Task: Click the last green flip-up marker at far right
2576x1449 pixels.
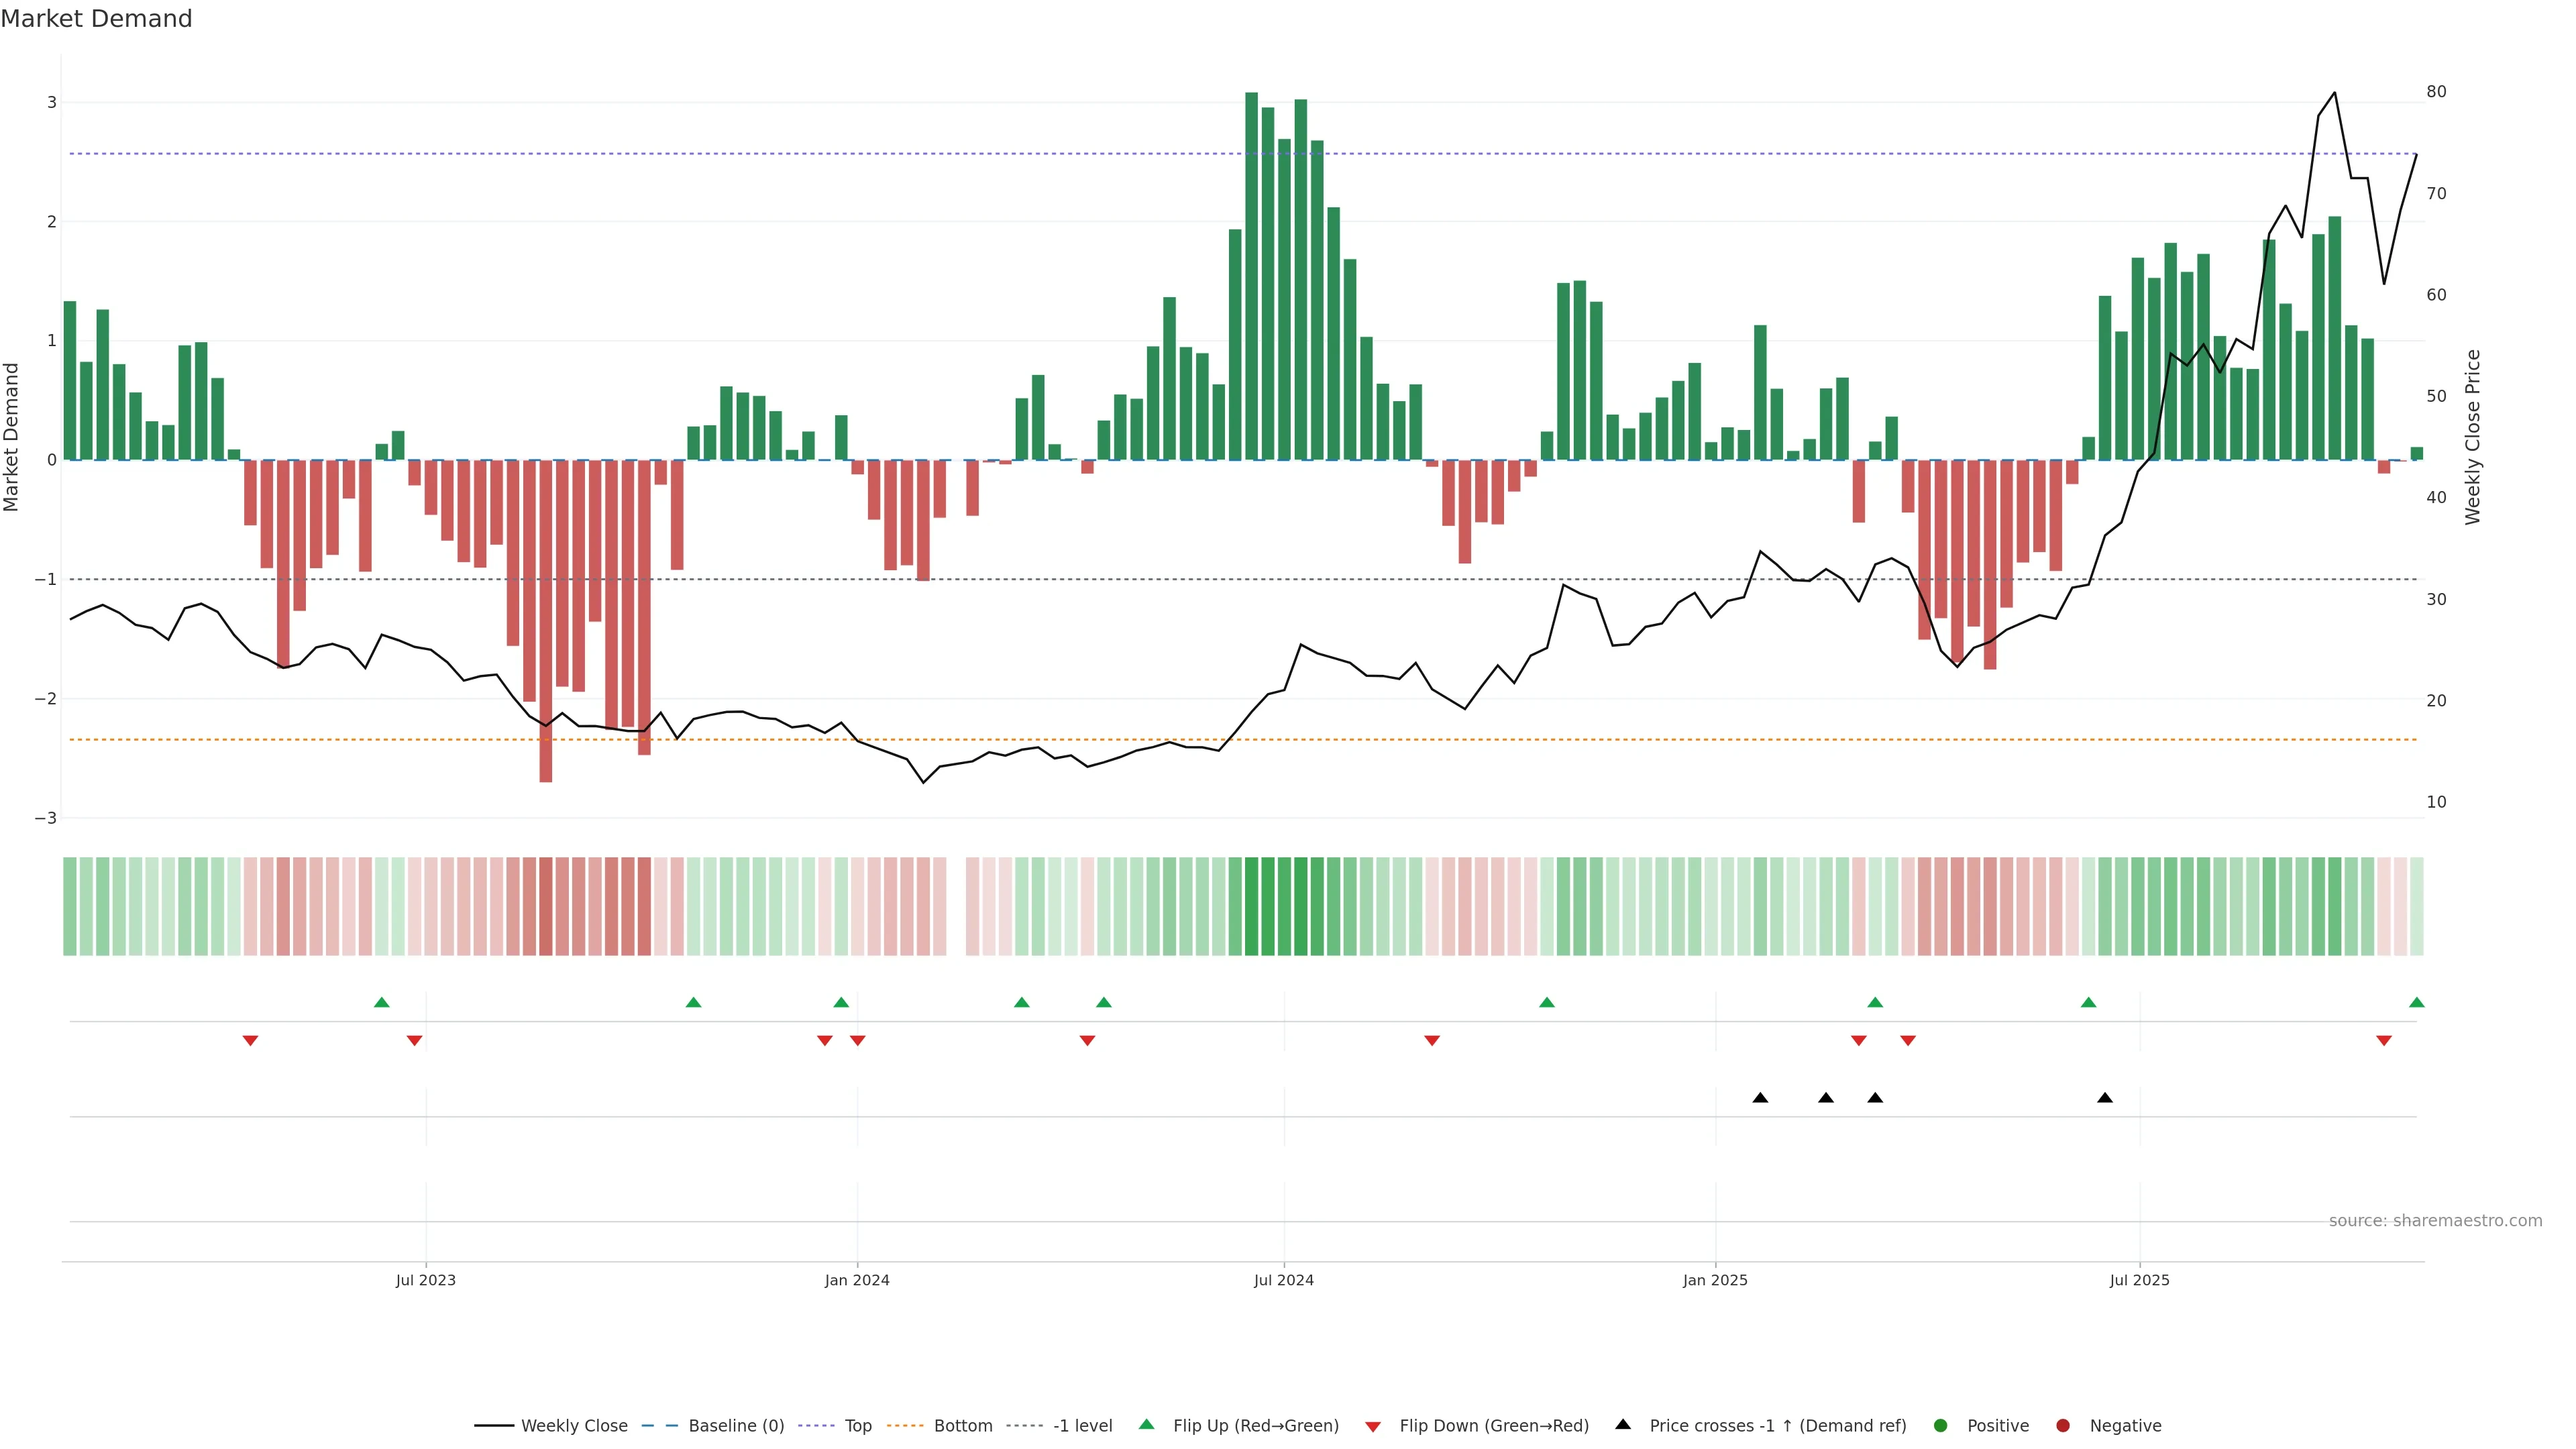Action: (x=2417, y=1003)
